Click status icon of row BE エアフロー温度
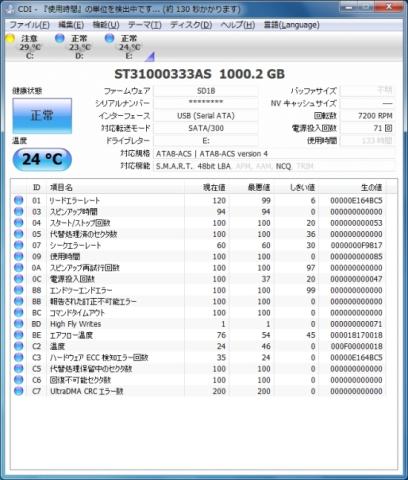Image resolution: width=408 pixels, height=480 pixels. point(19,335)
